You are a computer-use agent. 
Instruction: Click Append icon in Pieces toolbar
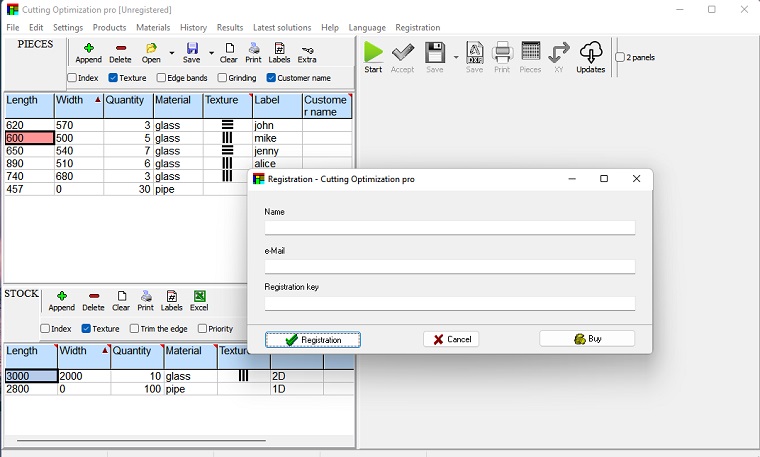click(88, 52)
